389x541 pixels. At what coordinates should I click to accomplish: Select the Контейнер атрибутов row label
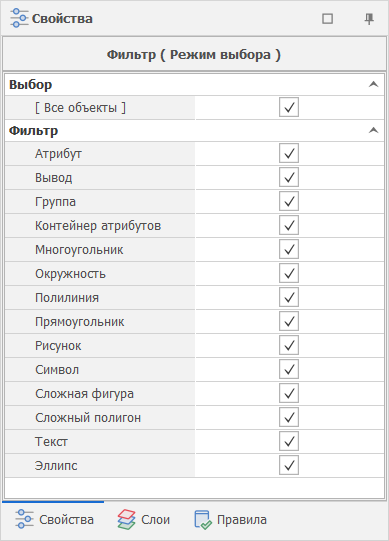point(98,226)
